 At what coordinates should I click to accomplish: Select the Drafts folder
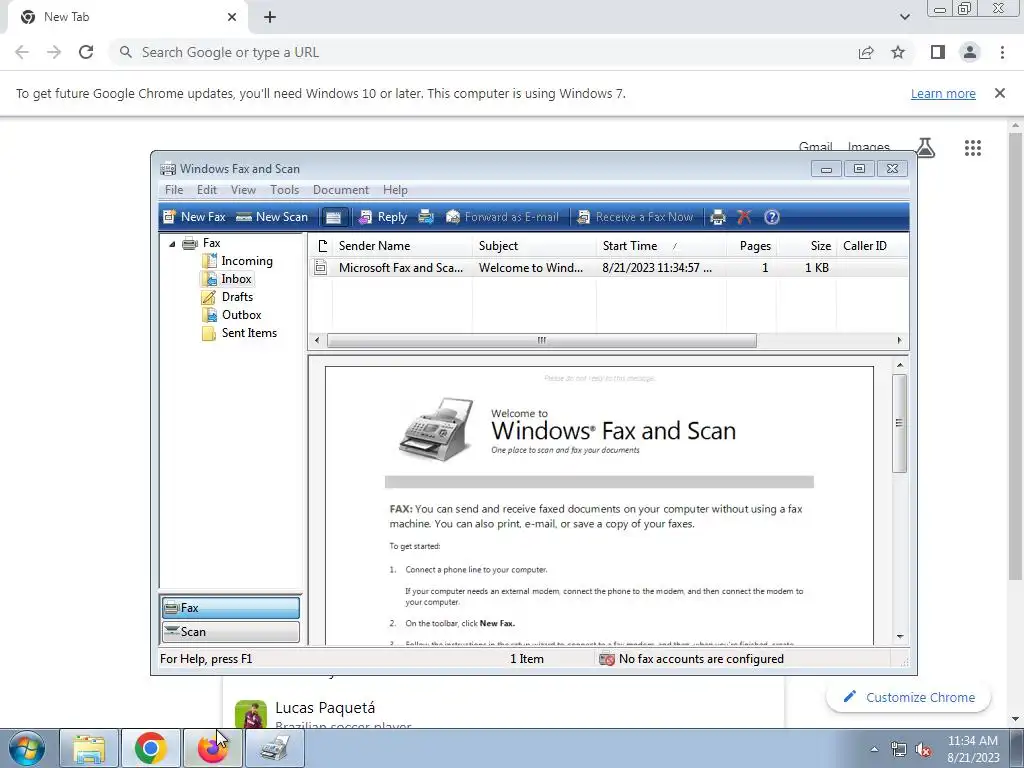pos(228,297)
